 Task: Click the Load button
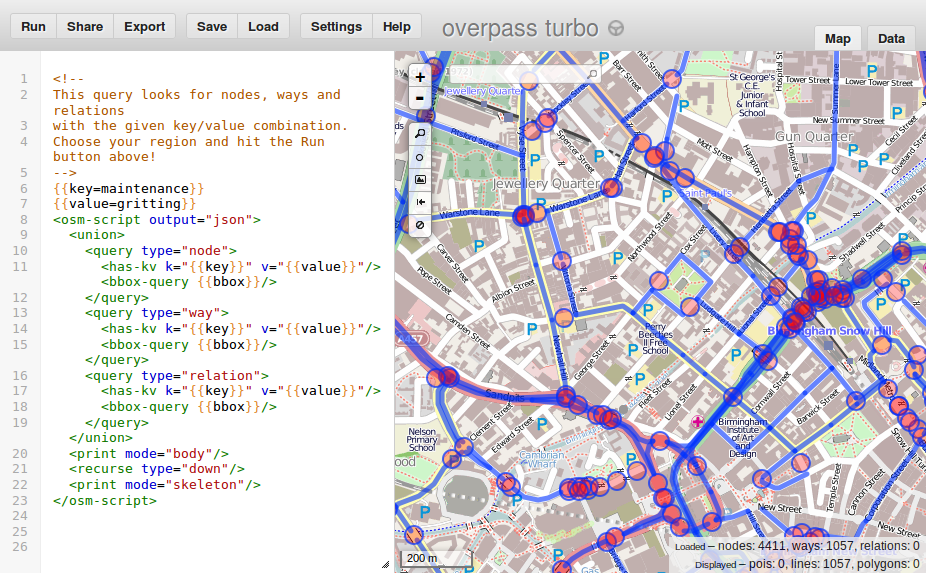tap(263, 27)
